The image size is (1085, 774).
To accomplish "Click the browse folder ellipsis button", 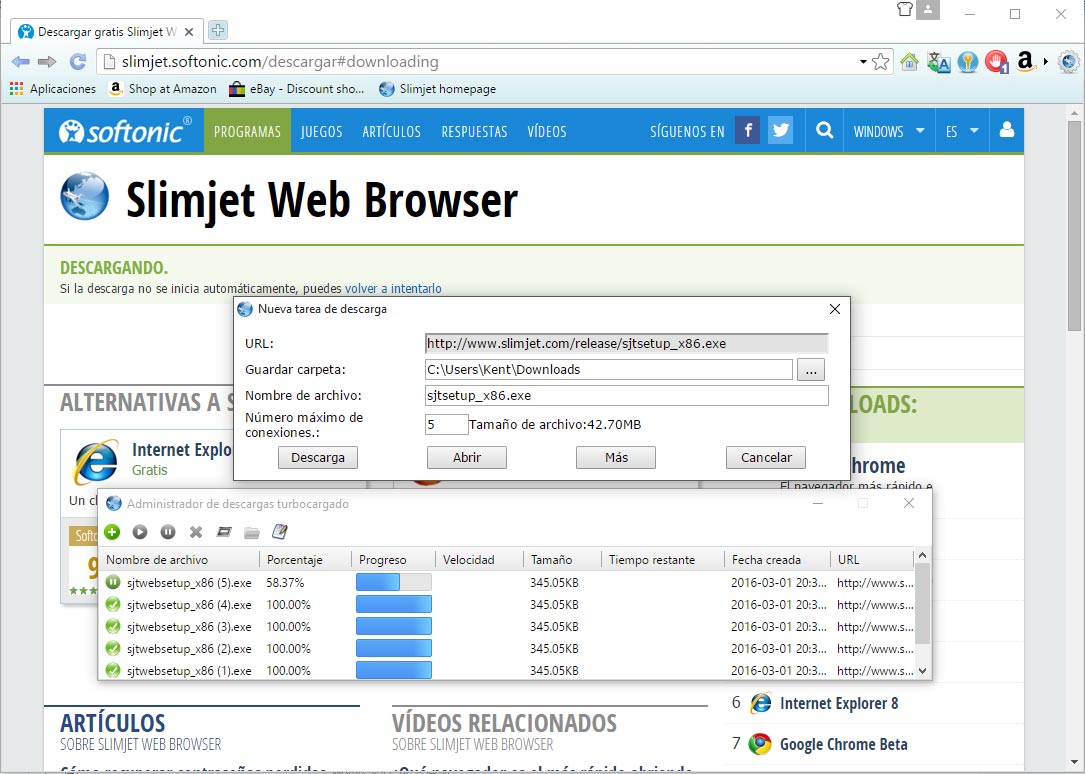I will pos(811,370).
